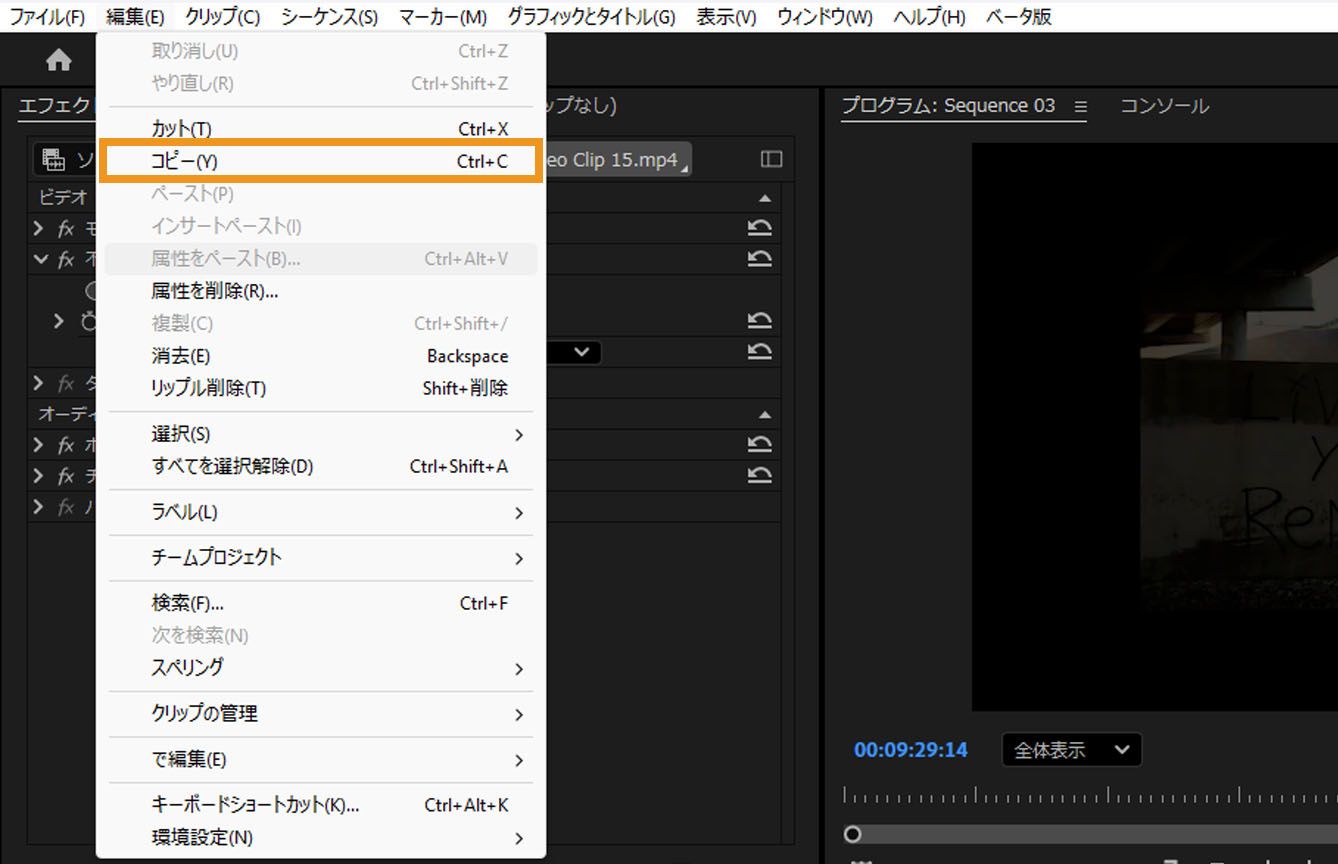The height and width of the screenshot is (864, 1338).
Task: Reset the first audio fx row
Action: [x=760, y=445]
